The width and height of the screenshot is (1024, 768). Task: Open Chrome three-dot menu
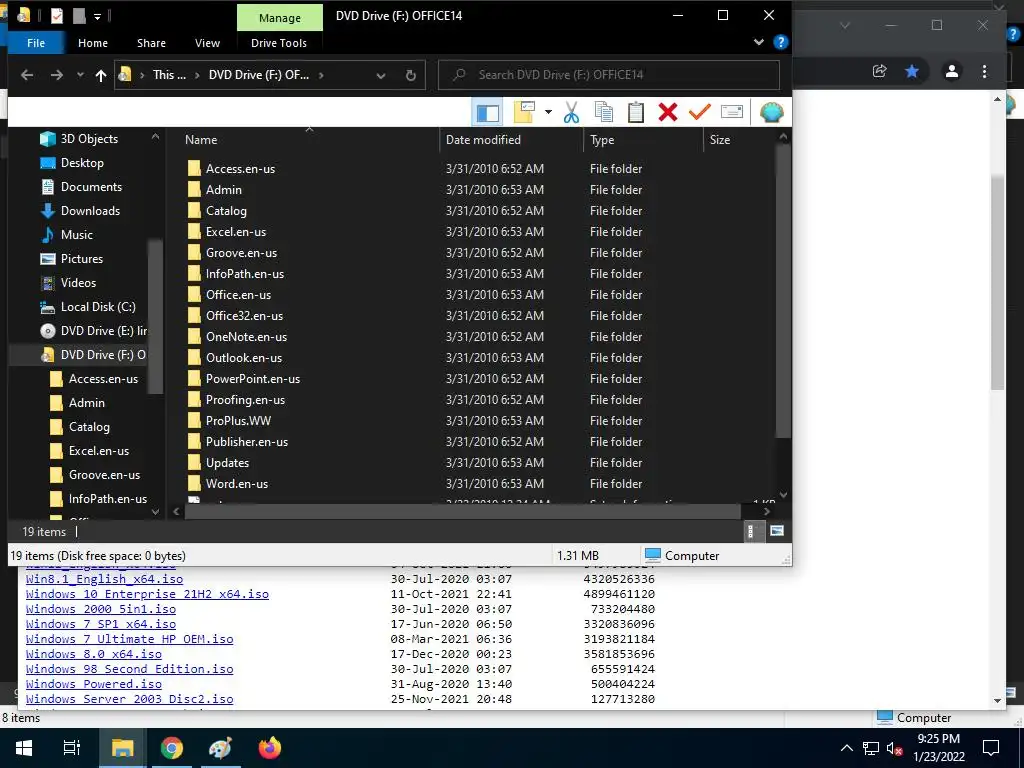(984, 71)
